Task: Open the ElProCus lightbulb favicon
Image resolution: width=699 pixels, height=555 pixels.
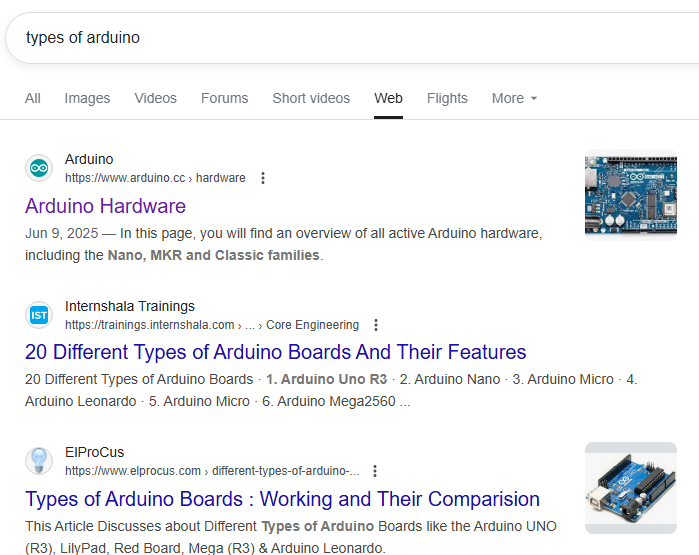Action: (x=39, y=461)
